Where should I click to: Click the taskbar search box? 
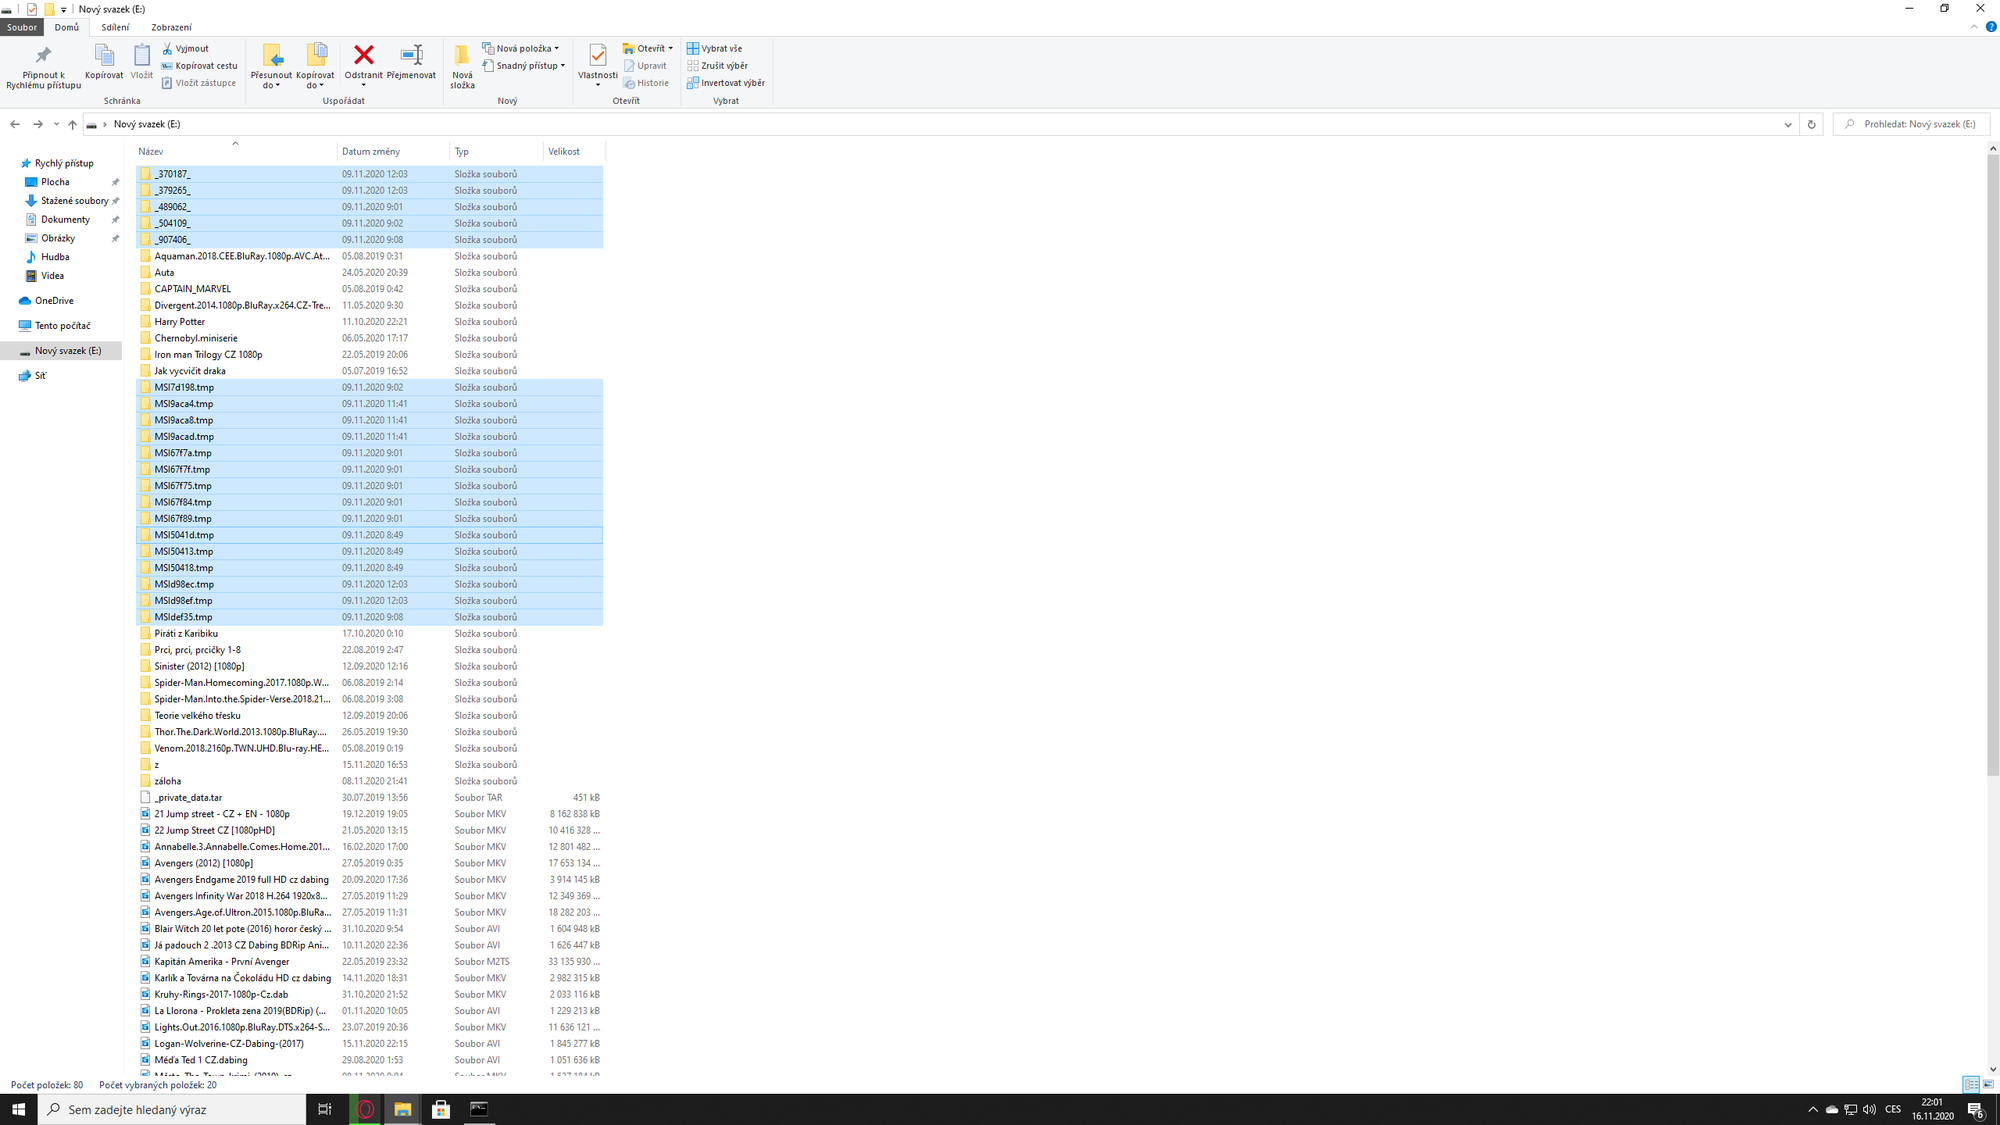tap(172, 1109)
